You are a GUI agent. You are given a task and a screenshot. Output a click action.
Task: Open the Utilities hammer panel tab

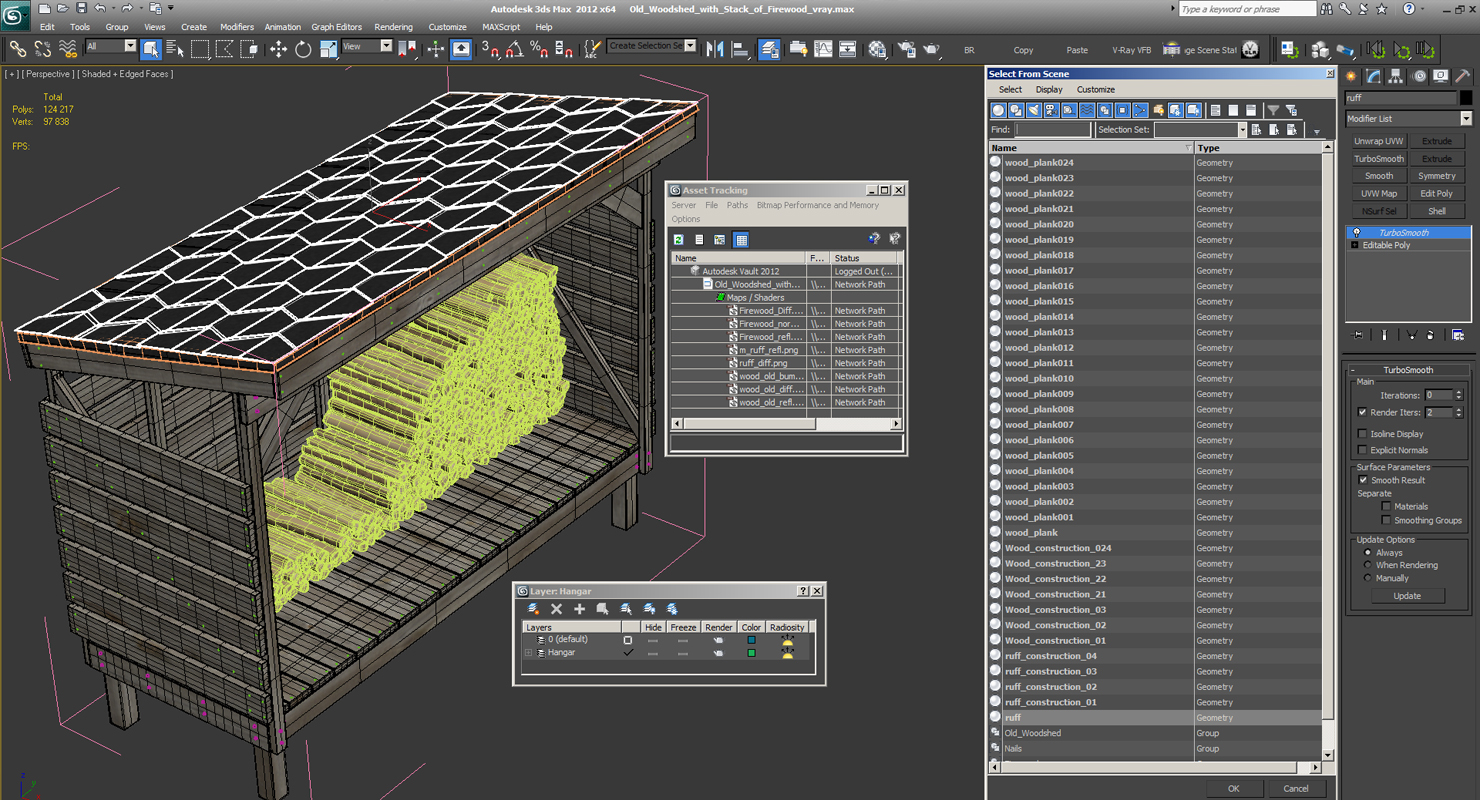[x=1462, y=76]
